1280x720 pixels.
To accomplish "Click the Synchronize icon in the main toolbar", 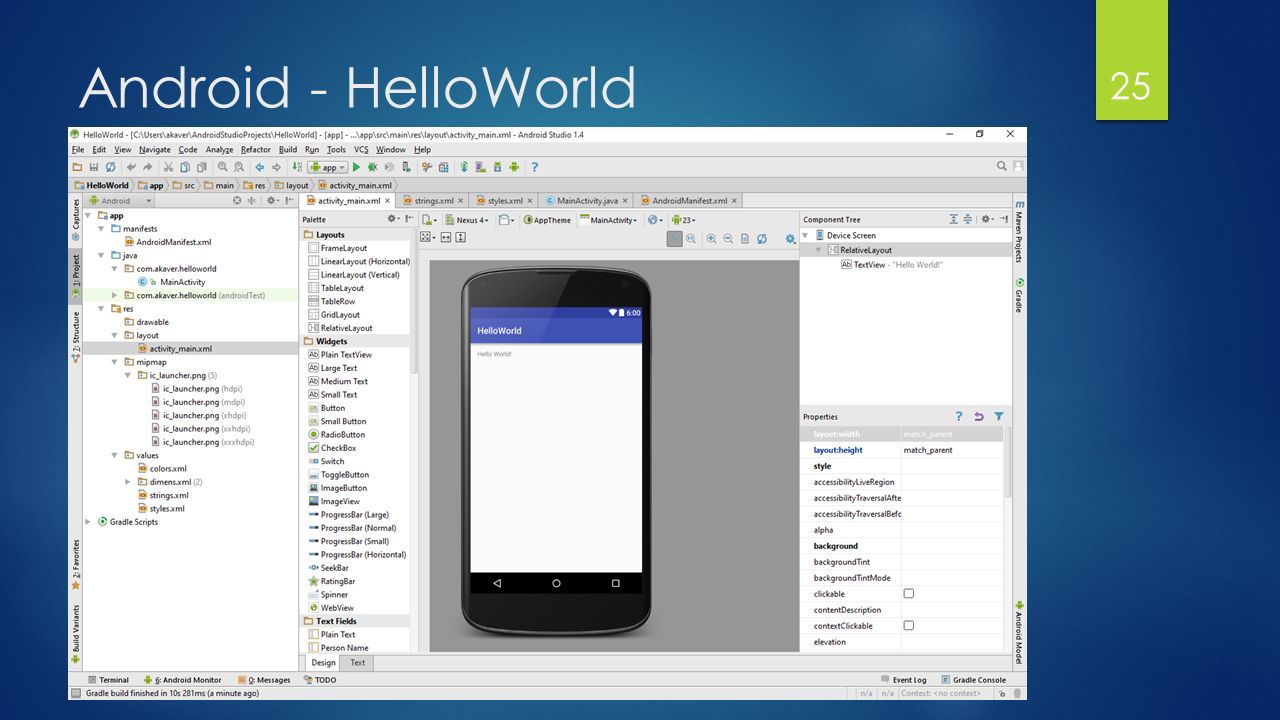I will tap(110, 167).
